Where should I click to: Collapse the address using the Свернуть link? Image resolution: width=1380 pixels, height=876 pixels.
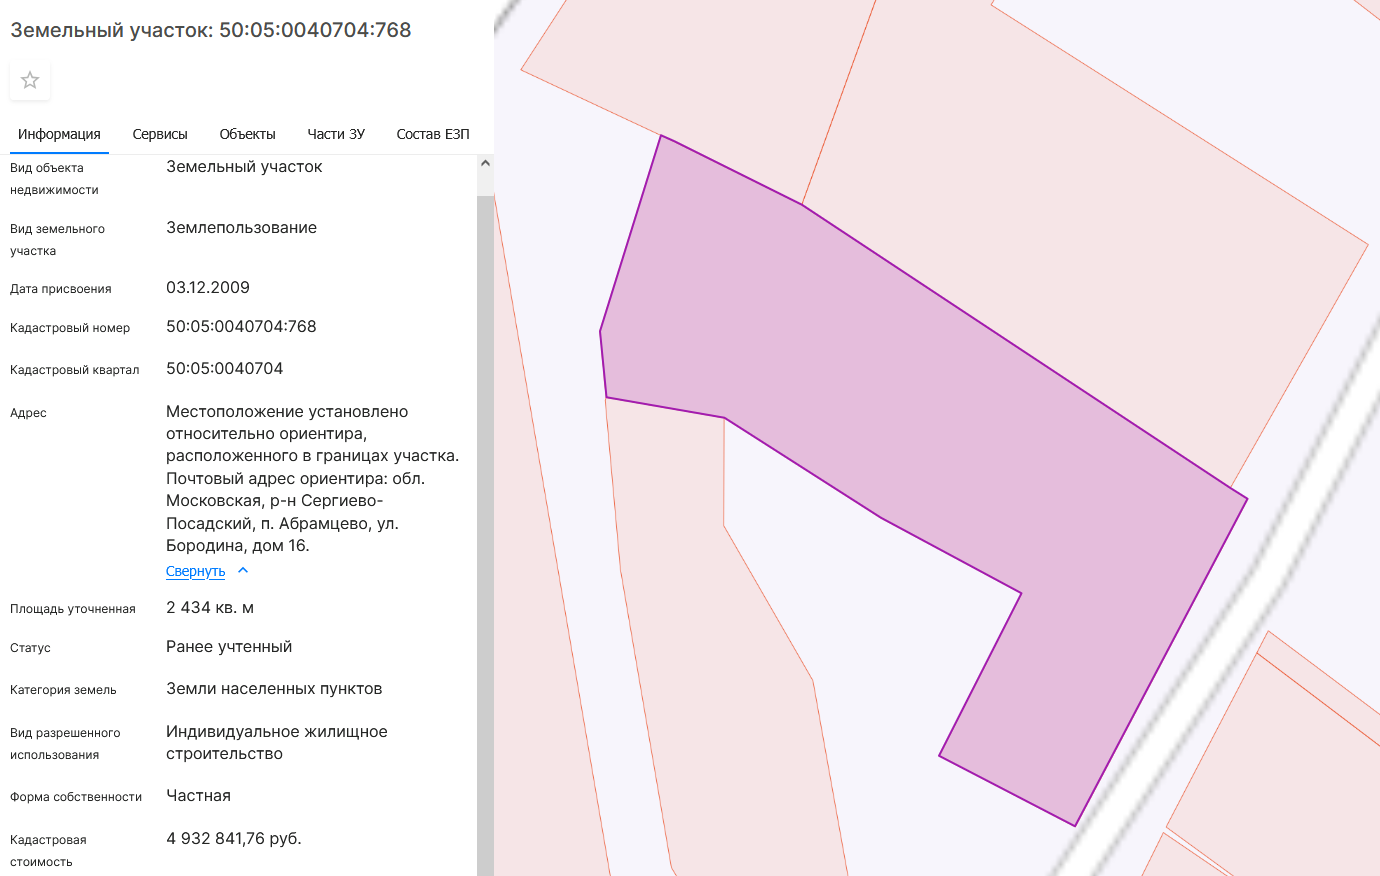click(x=195, y=571)
